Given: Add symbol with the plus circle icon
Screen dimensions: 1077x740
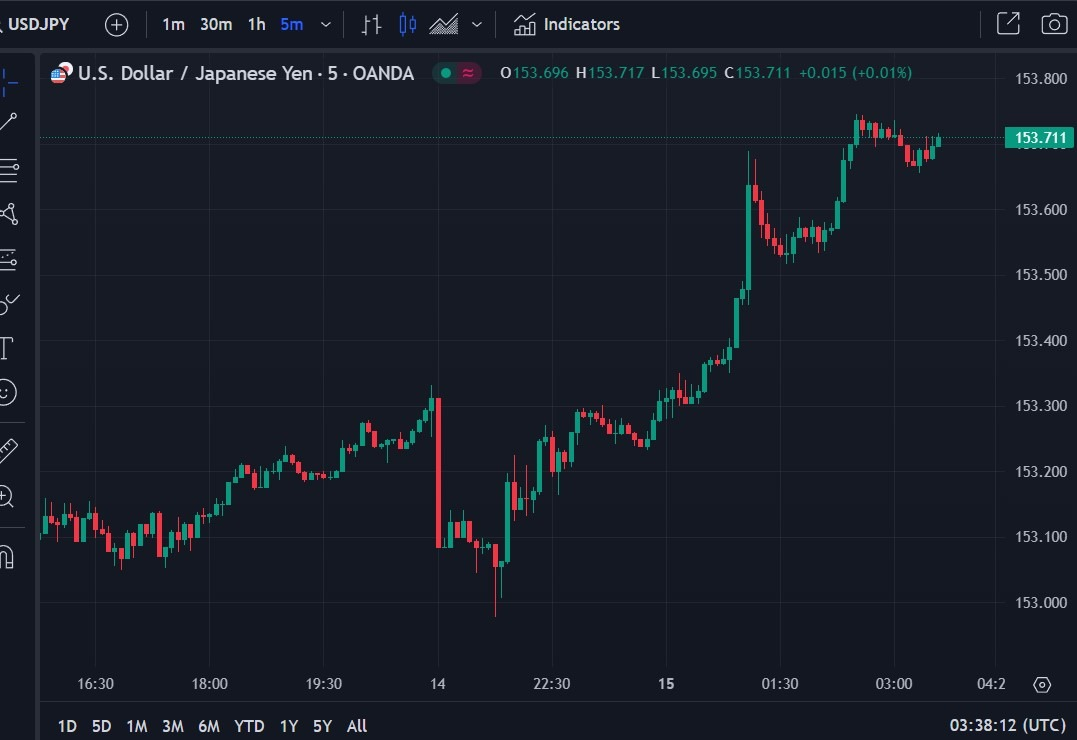Looking at the screenshot, I should pyautogui.click(x=116, y=25).
